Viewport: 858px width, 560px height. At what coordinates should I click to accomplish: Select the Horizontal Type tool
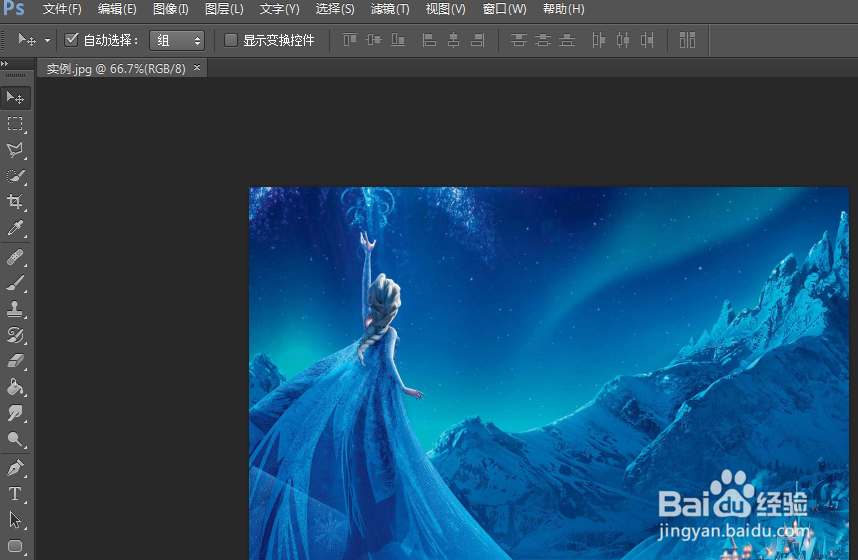pyautogui.click(x=15, y=494)
